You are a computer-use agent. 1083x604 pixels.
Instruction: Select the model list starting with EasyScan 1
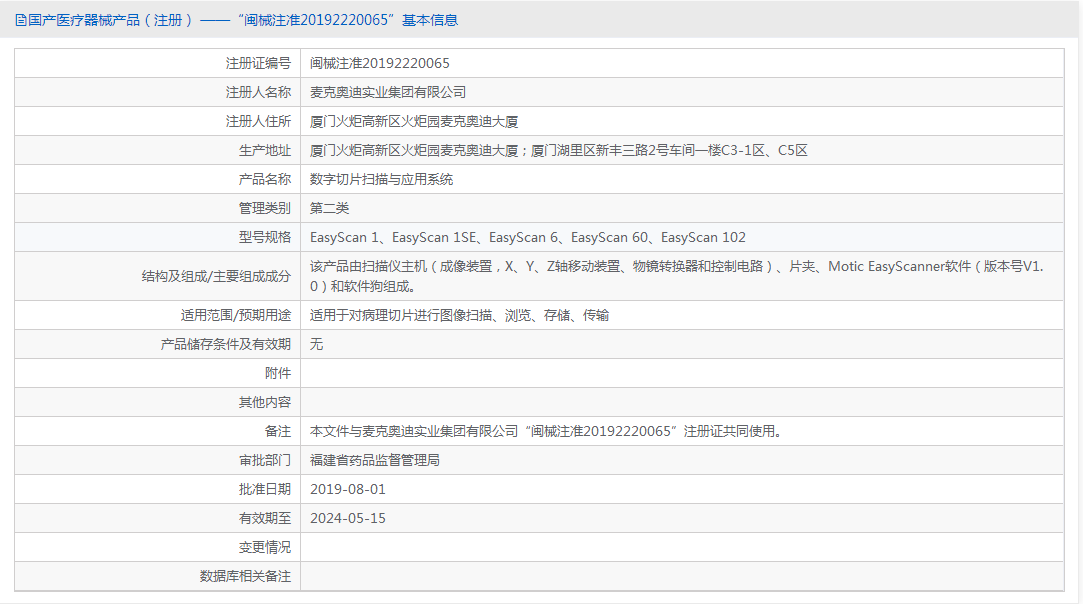528,238
